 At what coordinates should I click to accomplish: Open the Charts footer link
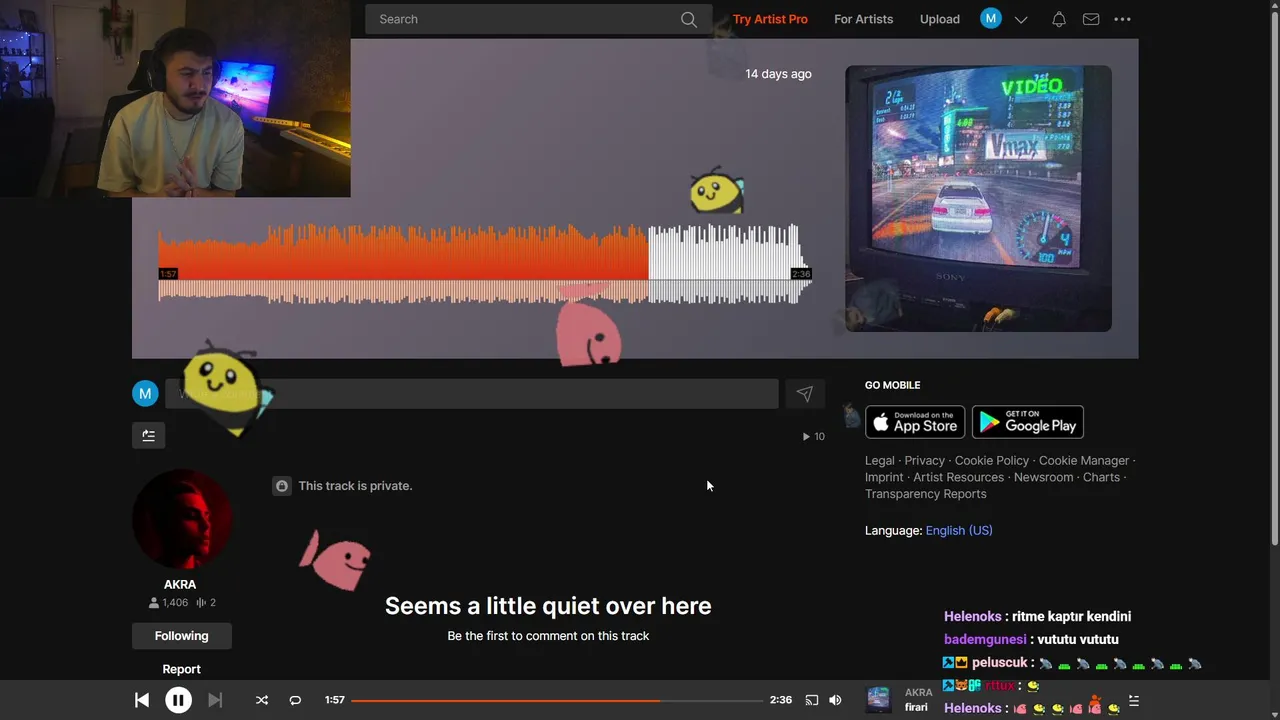point(1101,477)
